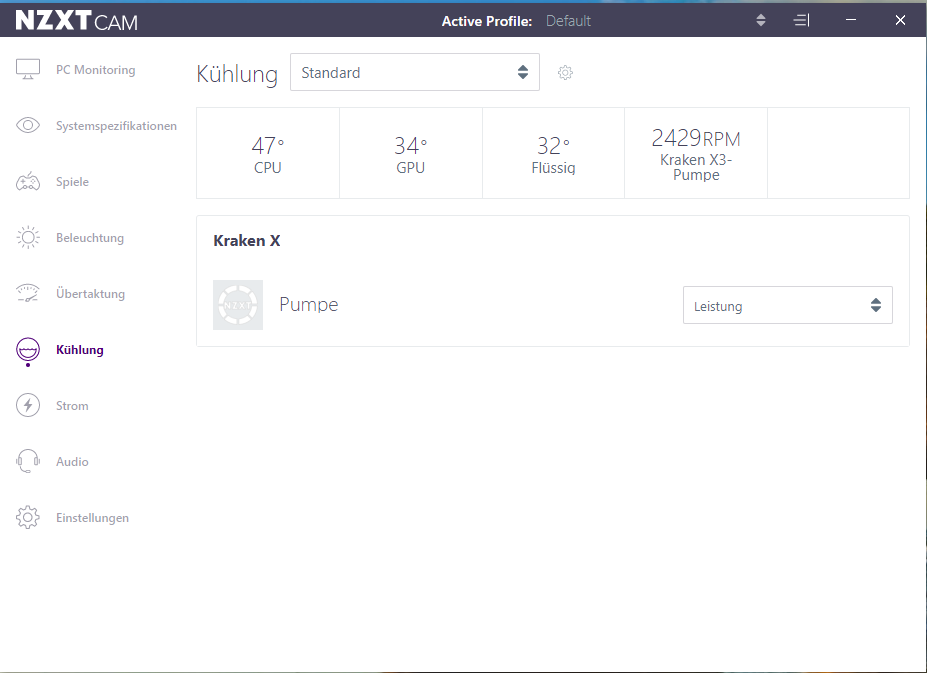The image size is (927, 673).
Task: Click the Übertaktung gauge icon
Action: coord(28,293)
